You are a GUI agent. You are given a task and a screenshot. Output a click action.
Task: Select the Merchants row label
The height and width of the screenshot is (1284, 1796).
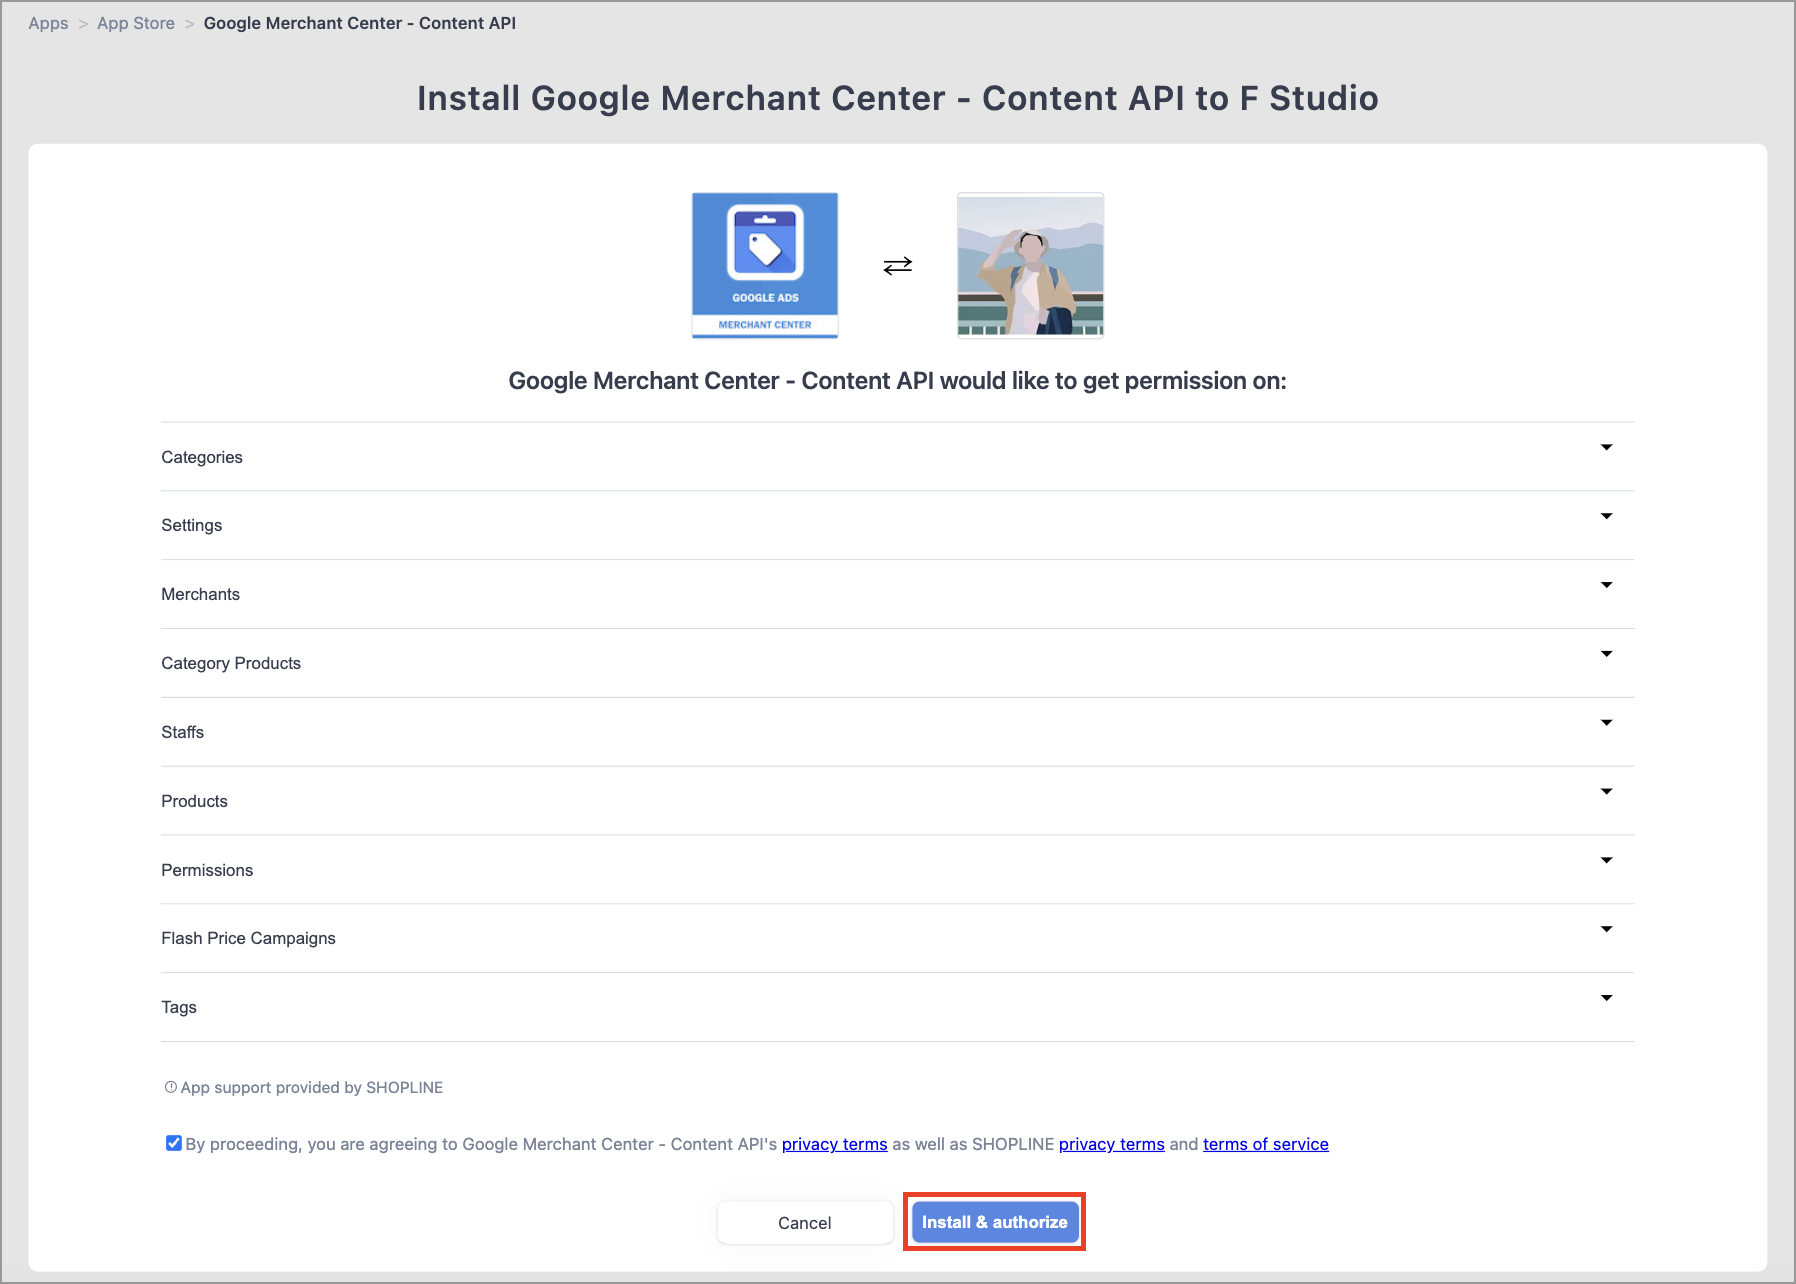click(201, 594)
